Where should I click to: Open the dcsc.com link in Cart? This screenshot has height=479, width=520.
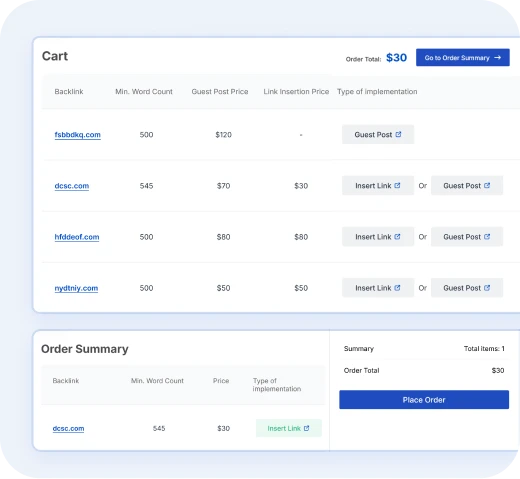point(72,186)
